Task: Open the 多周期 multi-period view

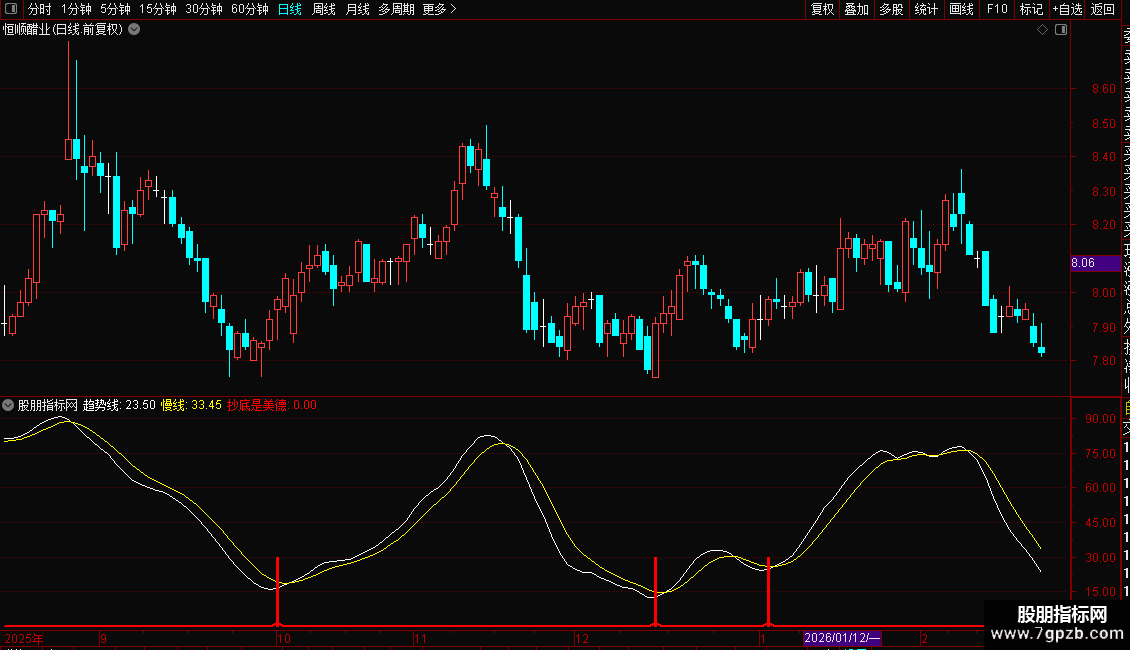Action: click(x=396, y=9)
